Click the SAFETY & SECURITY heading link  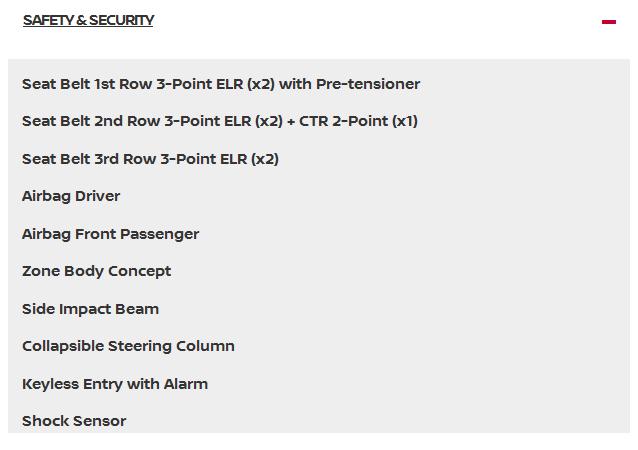[x=88, y=20]
